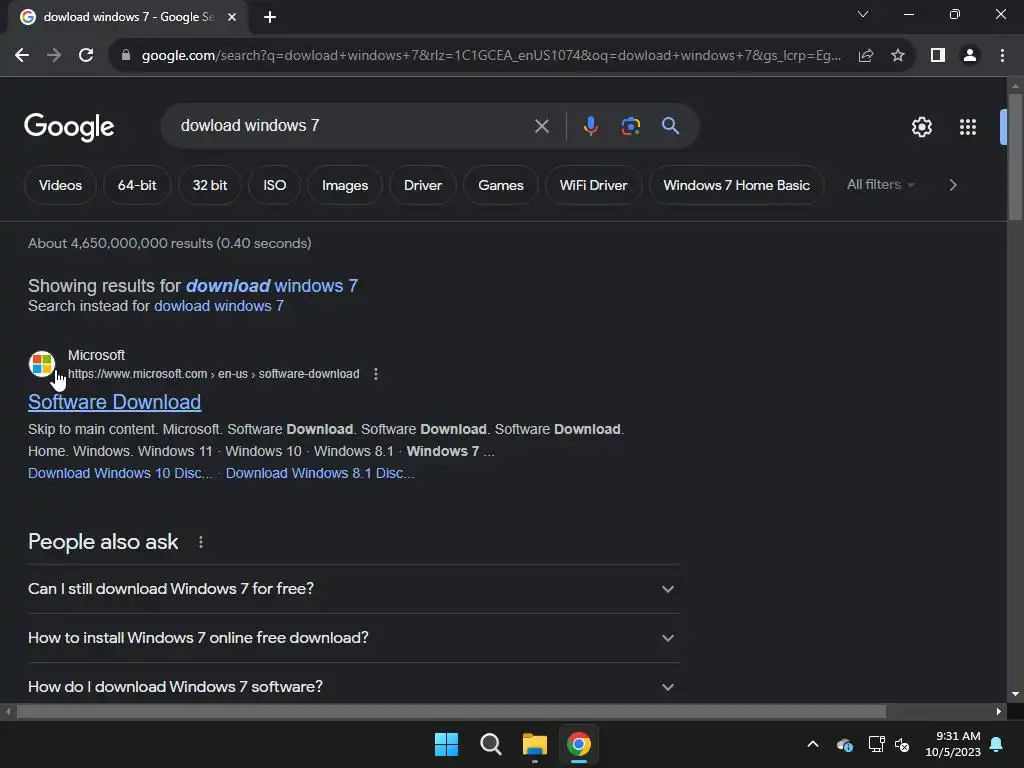Search instead for dowload windows 7
The height and width of the screenshot is (768, 1024).
[x=219, y=306]
